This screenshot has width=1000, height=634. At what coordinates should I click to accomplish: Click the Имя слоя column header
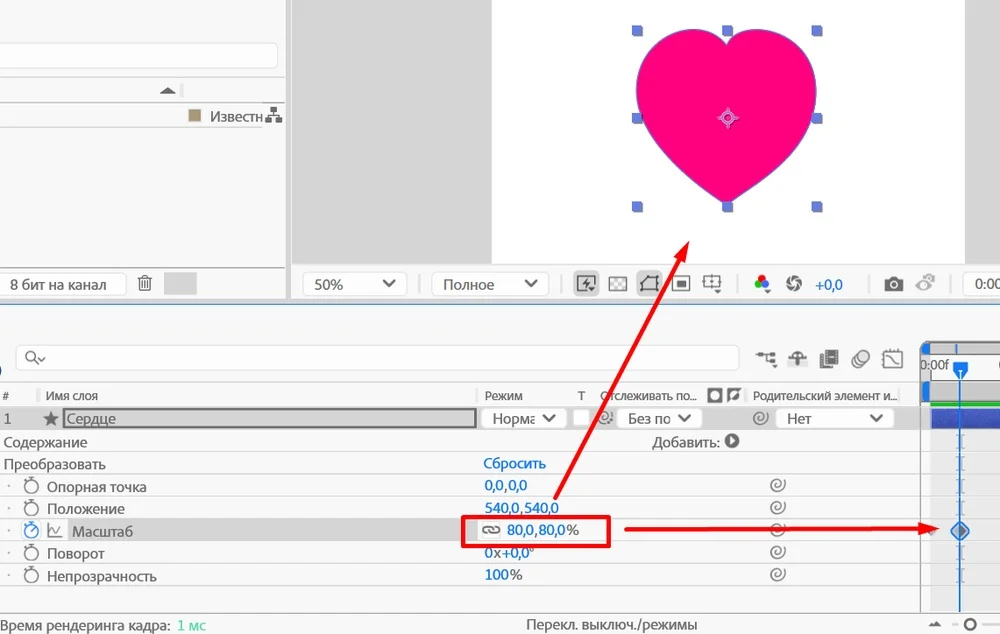coord(71,395)
